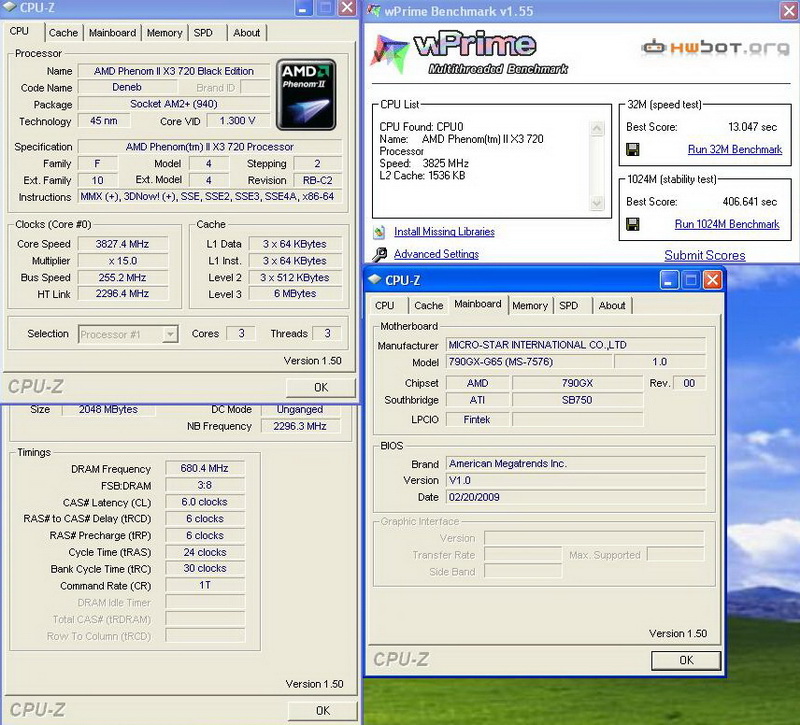Click the Name field AMD Phenom II X3 720 Black Edition
This screenshot has height=725, width=800.
[173, 71]
